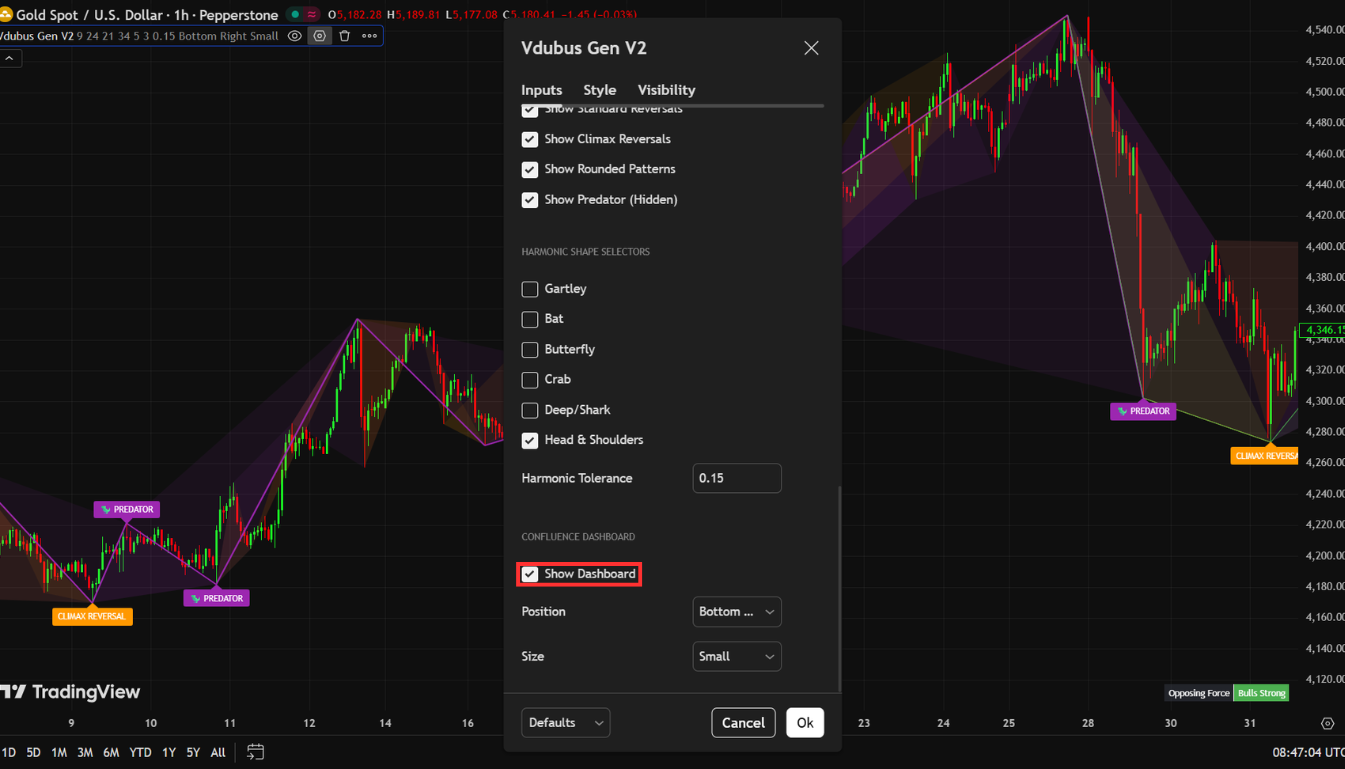Image resolution: width=1345 pixels, height=769 pixels.
Task: Open the Position dropdown
Action: click(737, 611)
